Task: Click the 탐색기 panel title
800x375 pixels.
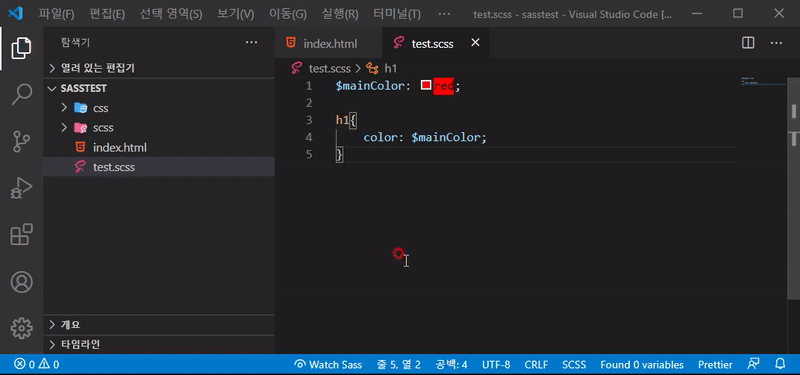Action: pyautogui.click(x=76, y=43)
